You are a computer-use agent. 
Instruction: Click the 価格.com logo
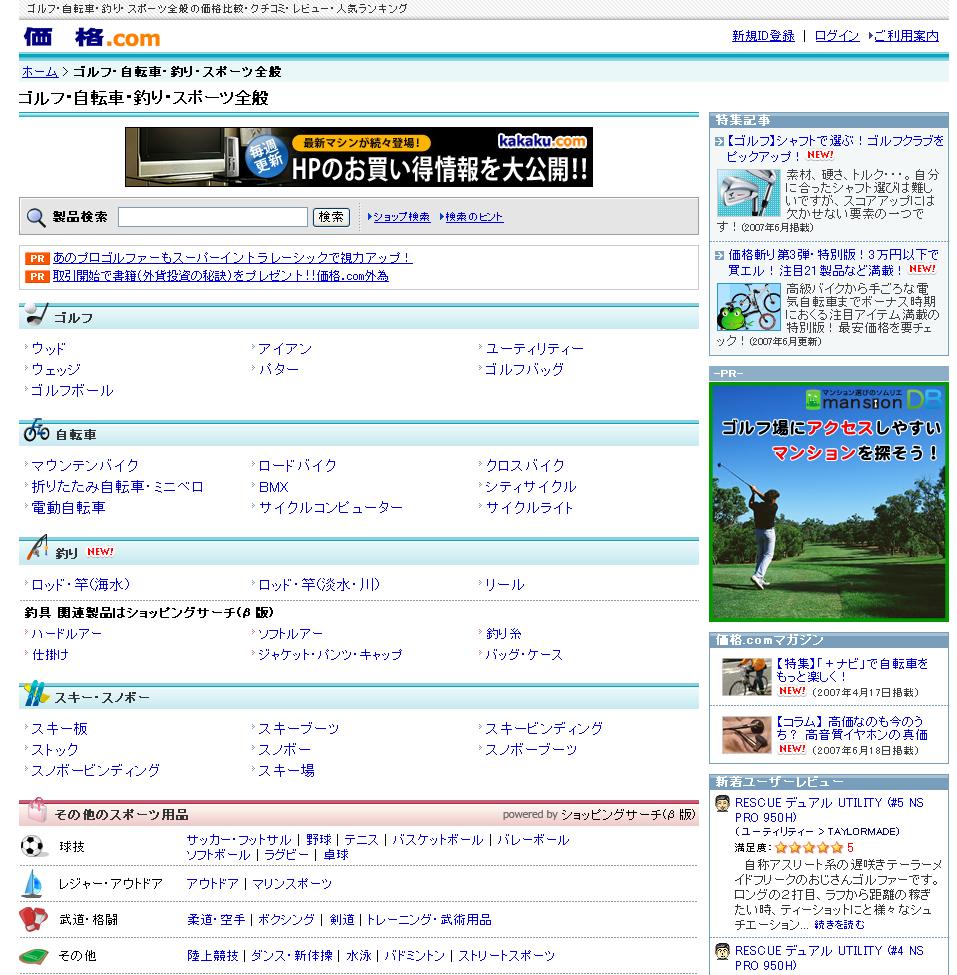[91, 37]
